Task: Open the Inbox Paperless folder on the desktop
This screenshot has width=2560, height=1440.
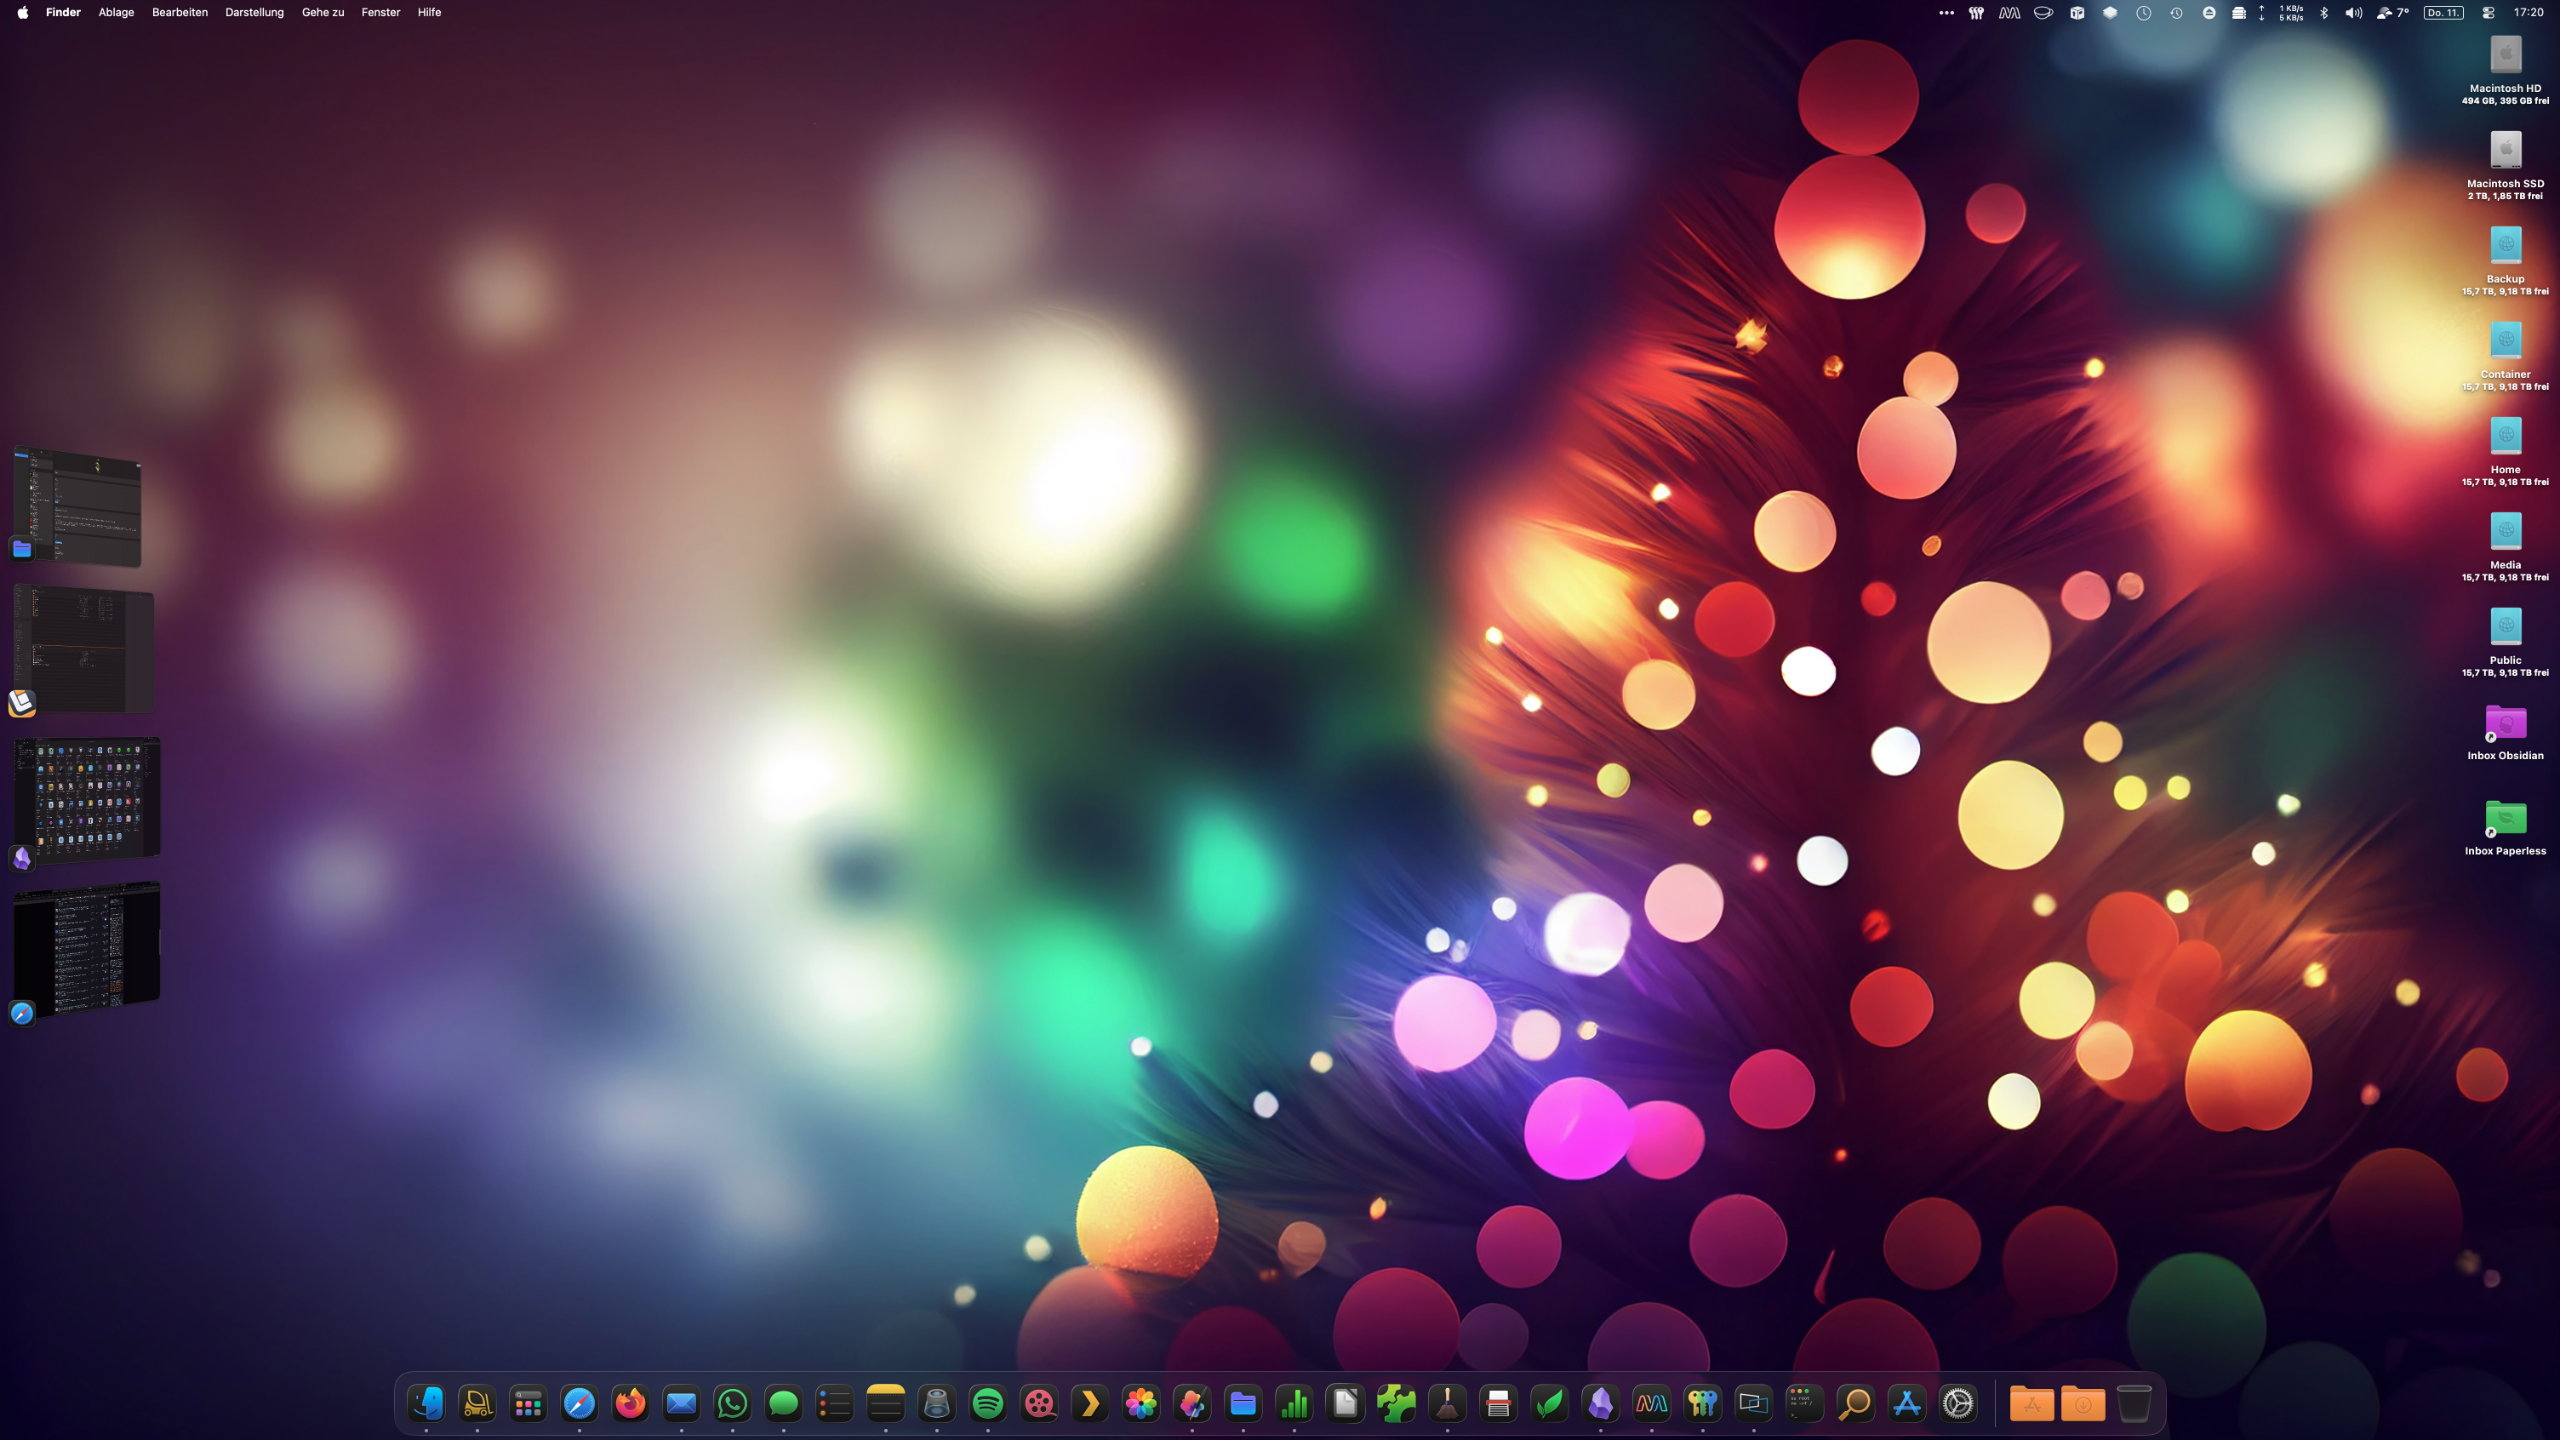Action: pyautogui.click(x=2506, y=818)
